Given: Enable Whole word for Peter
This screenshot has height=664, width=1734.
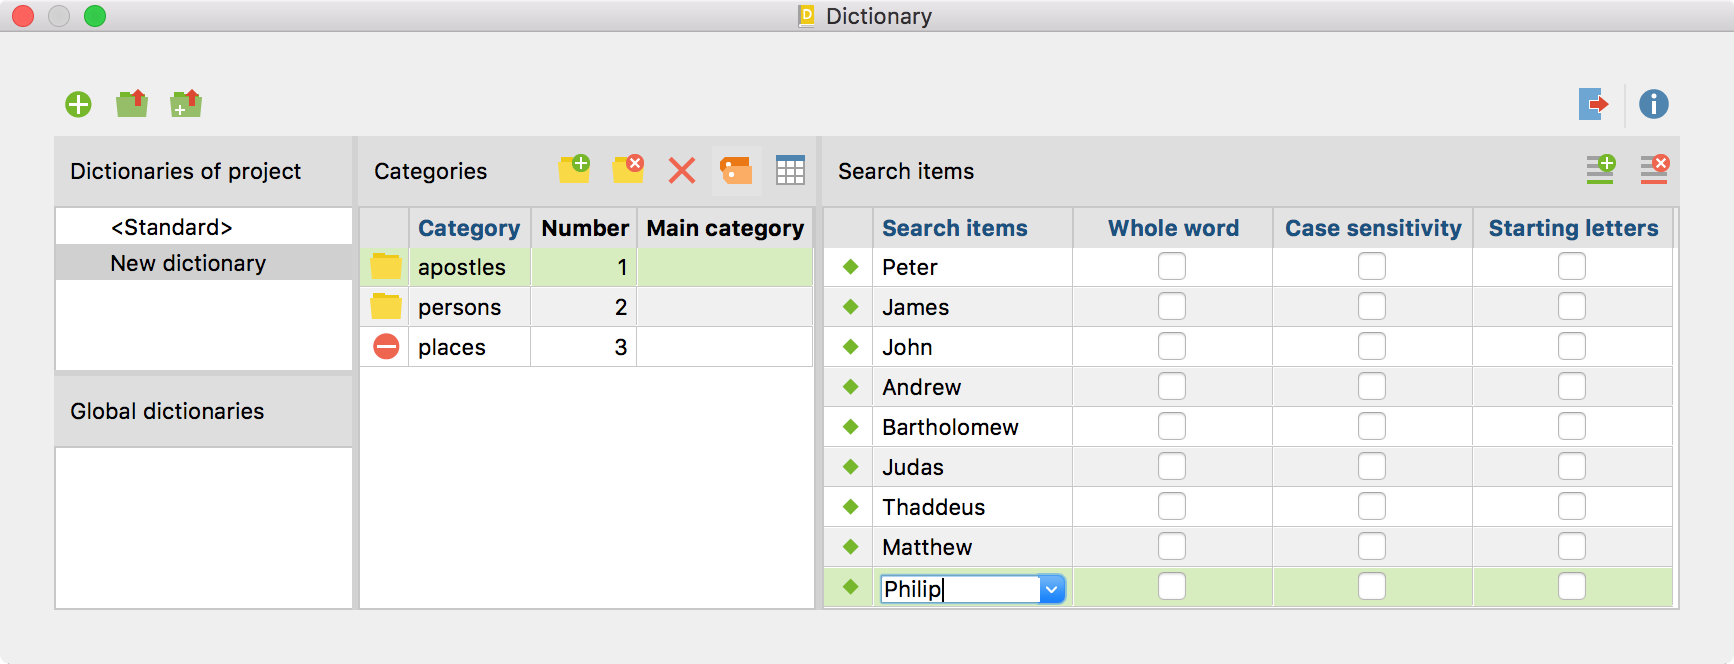Looking at the screenshot, I should 1172,266.
